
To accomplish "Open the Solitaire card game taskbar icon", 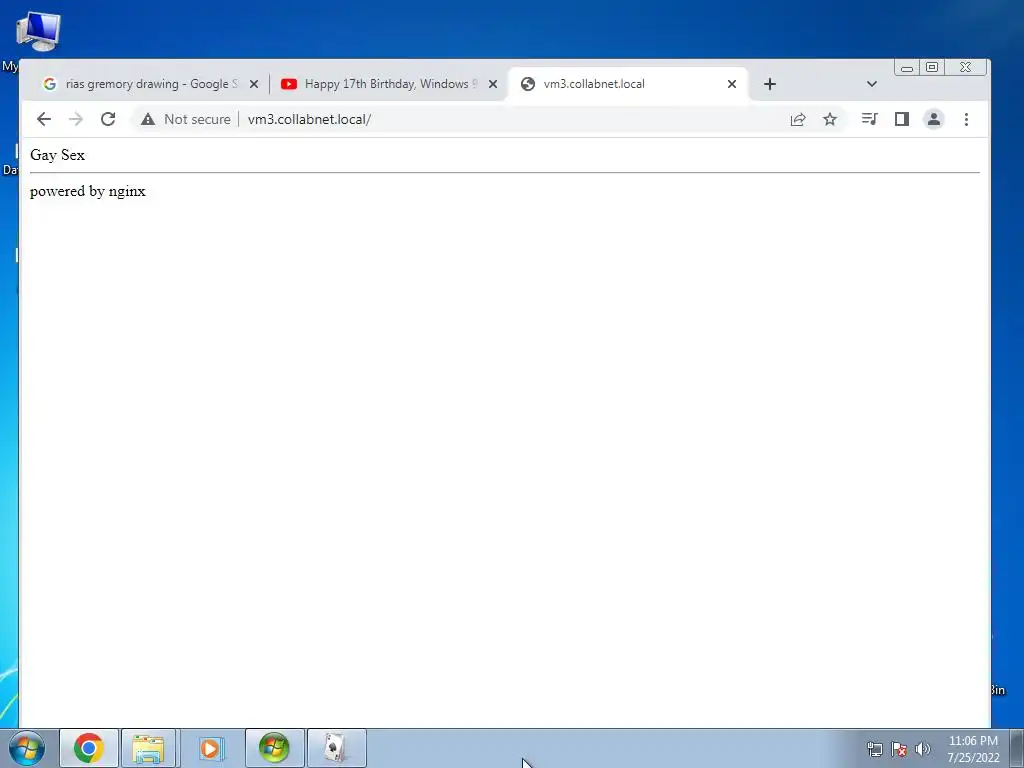I will (x=336, y=748).
